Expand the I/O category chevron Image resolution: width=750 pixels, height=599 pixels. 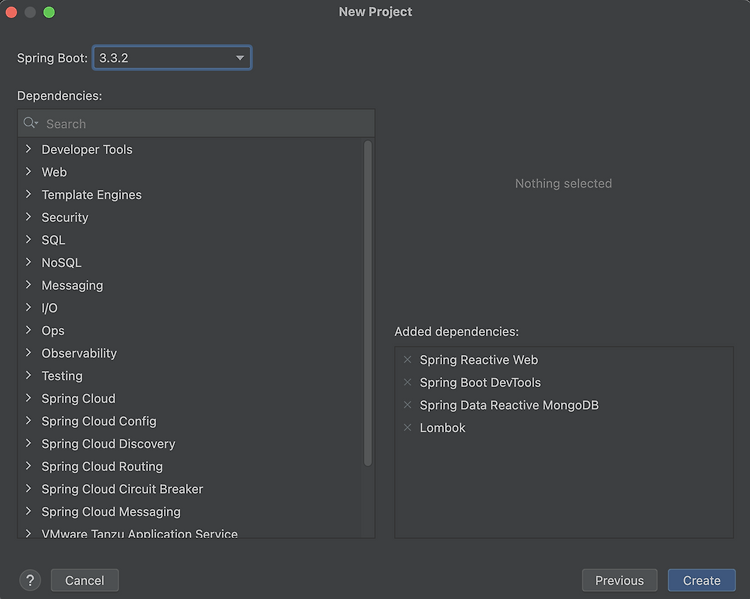click(28, 307)
